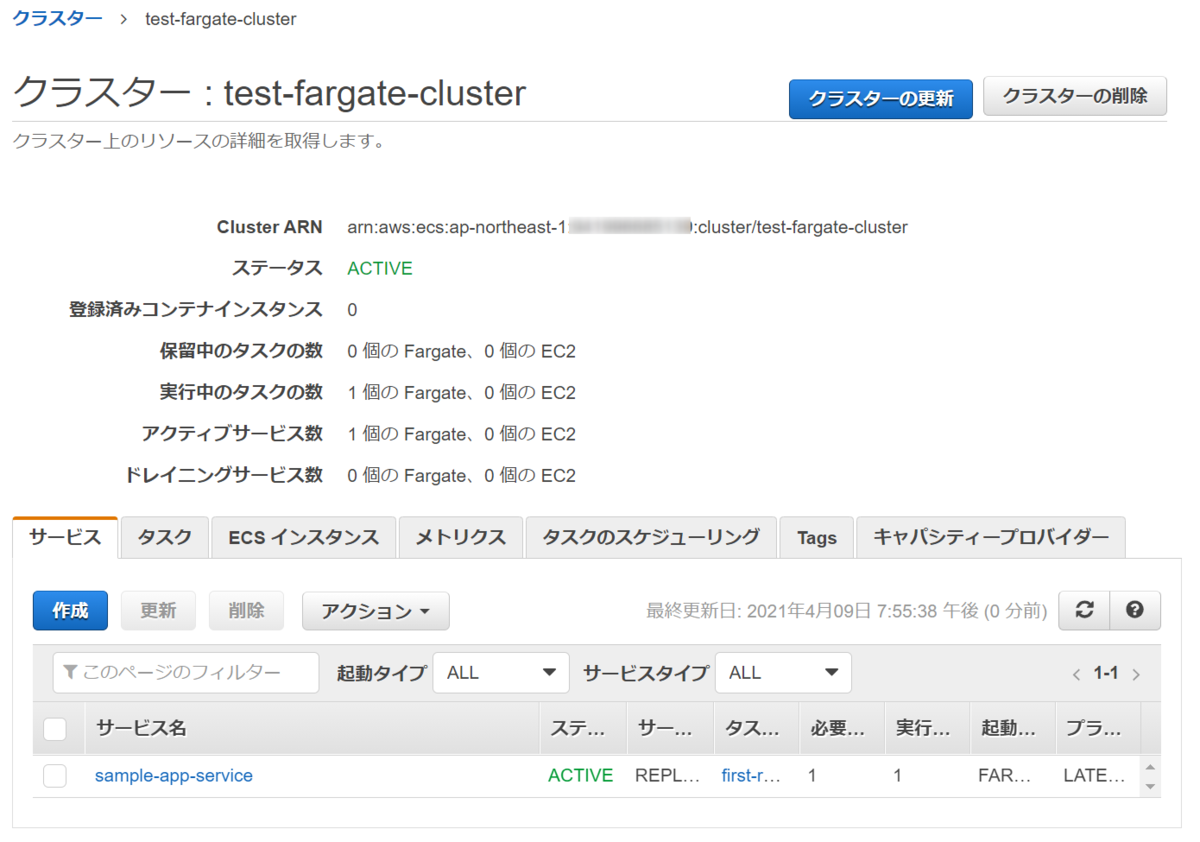The height and width of the screenshot is (842, 1200).
Task: Sort by the タス... column header
Action: pos(755,729)
